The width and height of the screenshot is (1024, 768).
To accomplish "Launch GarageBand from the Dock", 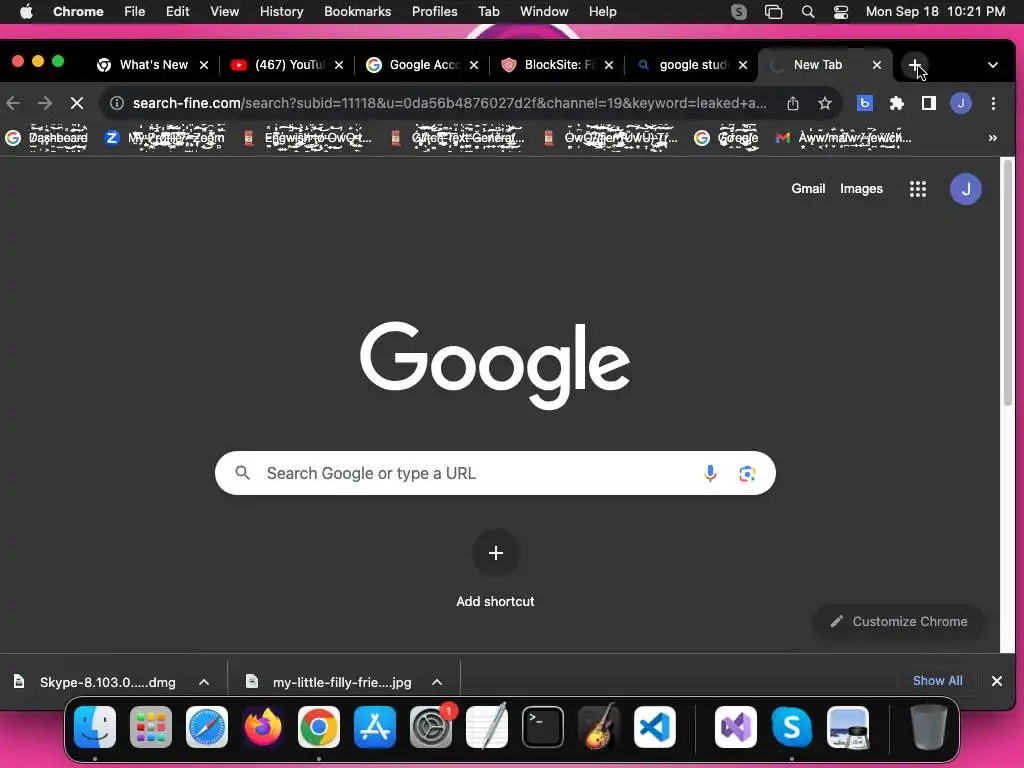I will point(599,727).
